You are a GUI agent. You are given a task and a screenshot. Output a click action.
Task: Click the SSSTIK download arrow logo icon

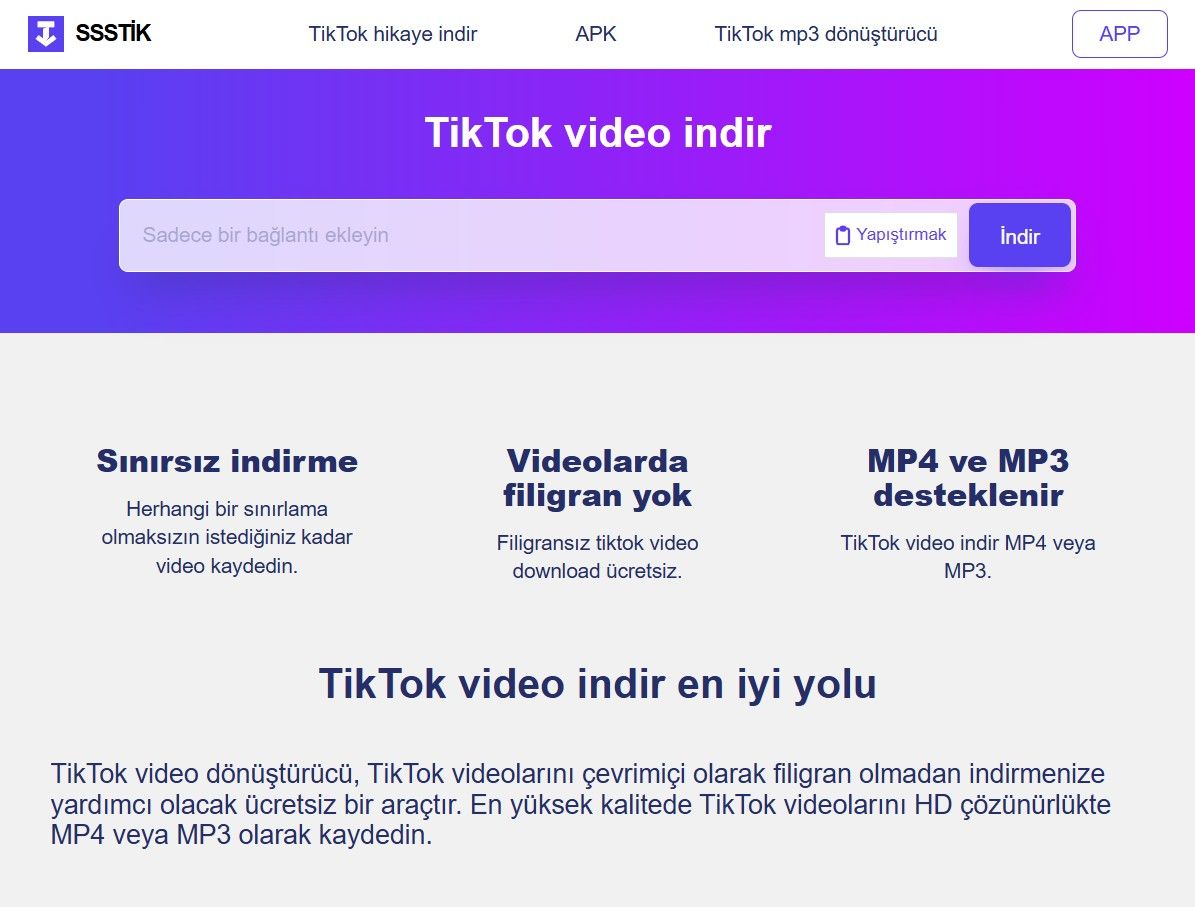45,34
